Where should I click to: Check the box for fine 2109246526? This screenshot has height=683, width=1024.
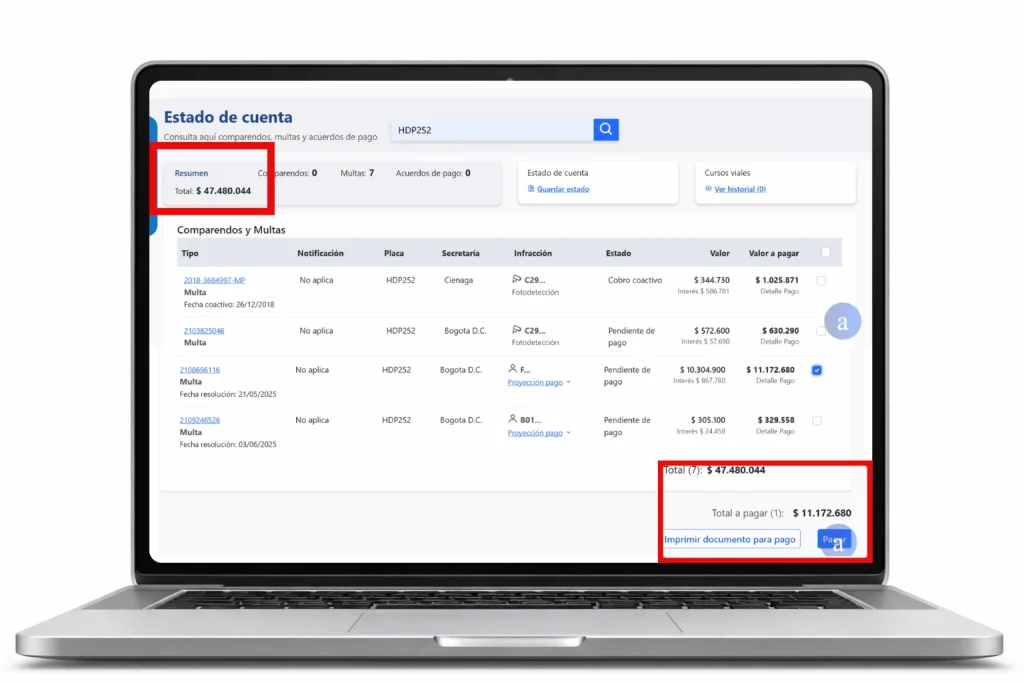click(x=816, y=421)
